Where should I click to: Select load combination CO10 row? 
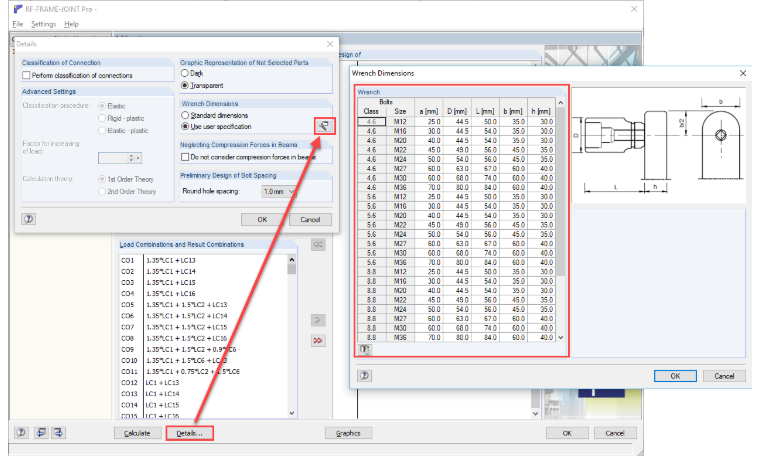(x=204, y=361)
